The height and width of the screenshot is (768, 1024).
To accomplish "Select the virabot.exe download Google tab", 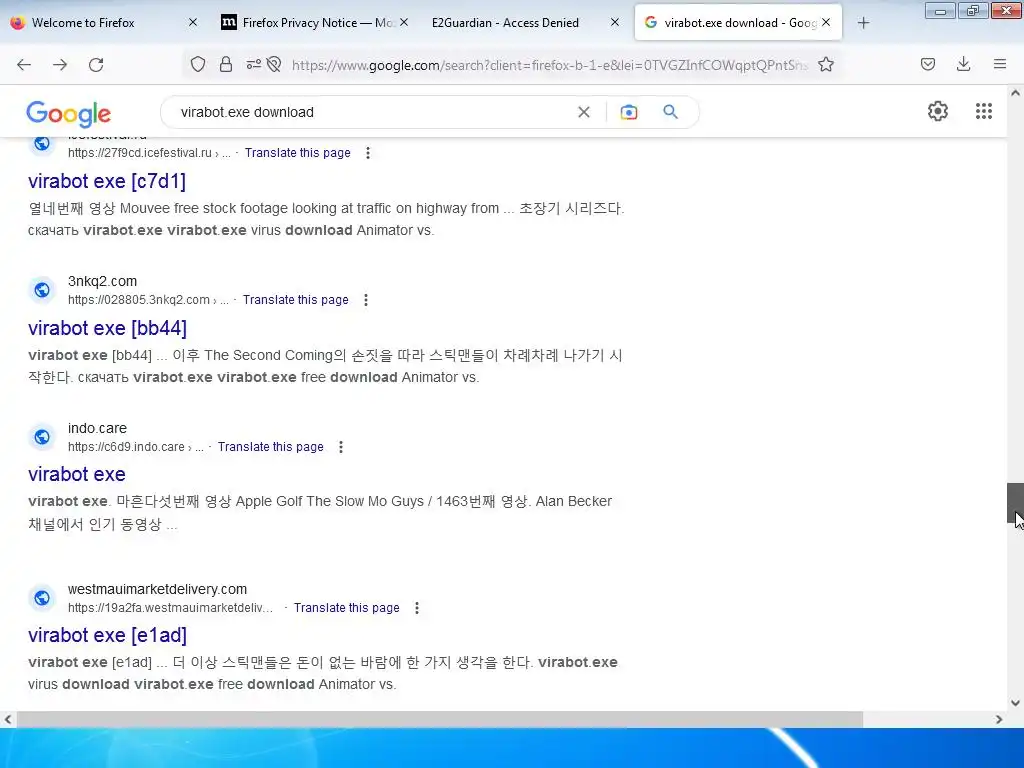I will pos(738,23).
